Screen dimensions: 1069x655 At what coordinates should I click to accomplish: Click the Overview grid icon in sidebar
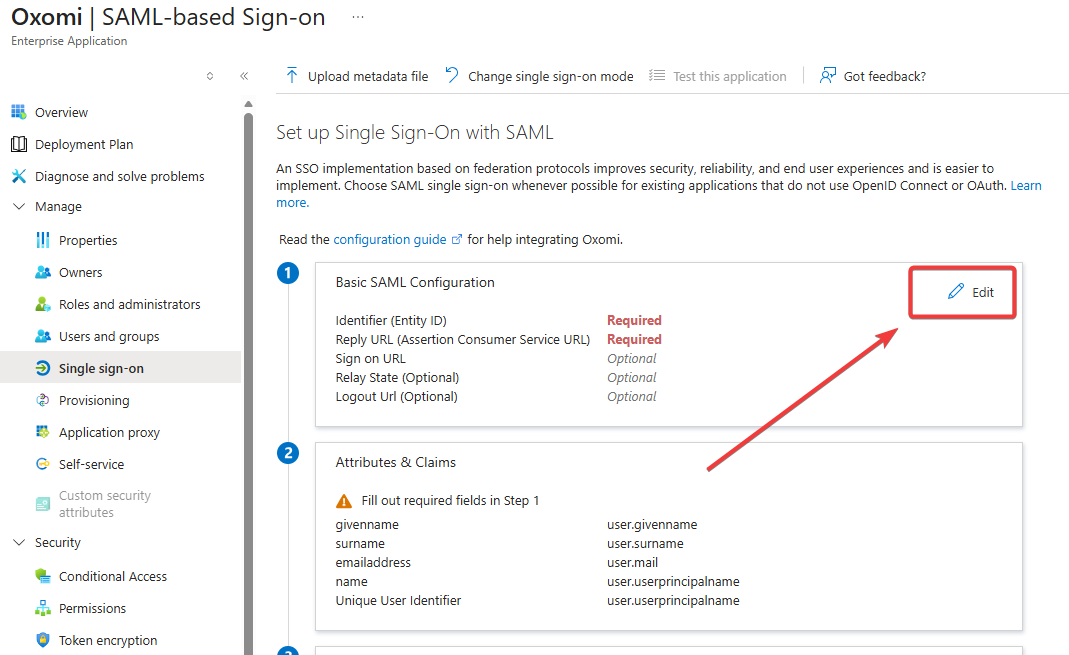pyautogui.click(x=18, y=112)
